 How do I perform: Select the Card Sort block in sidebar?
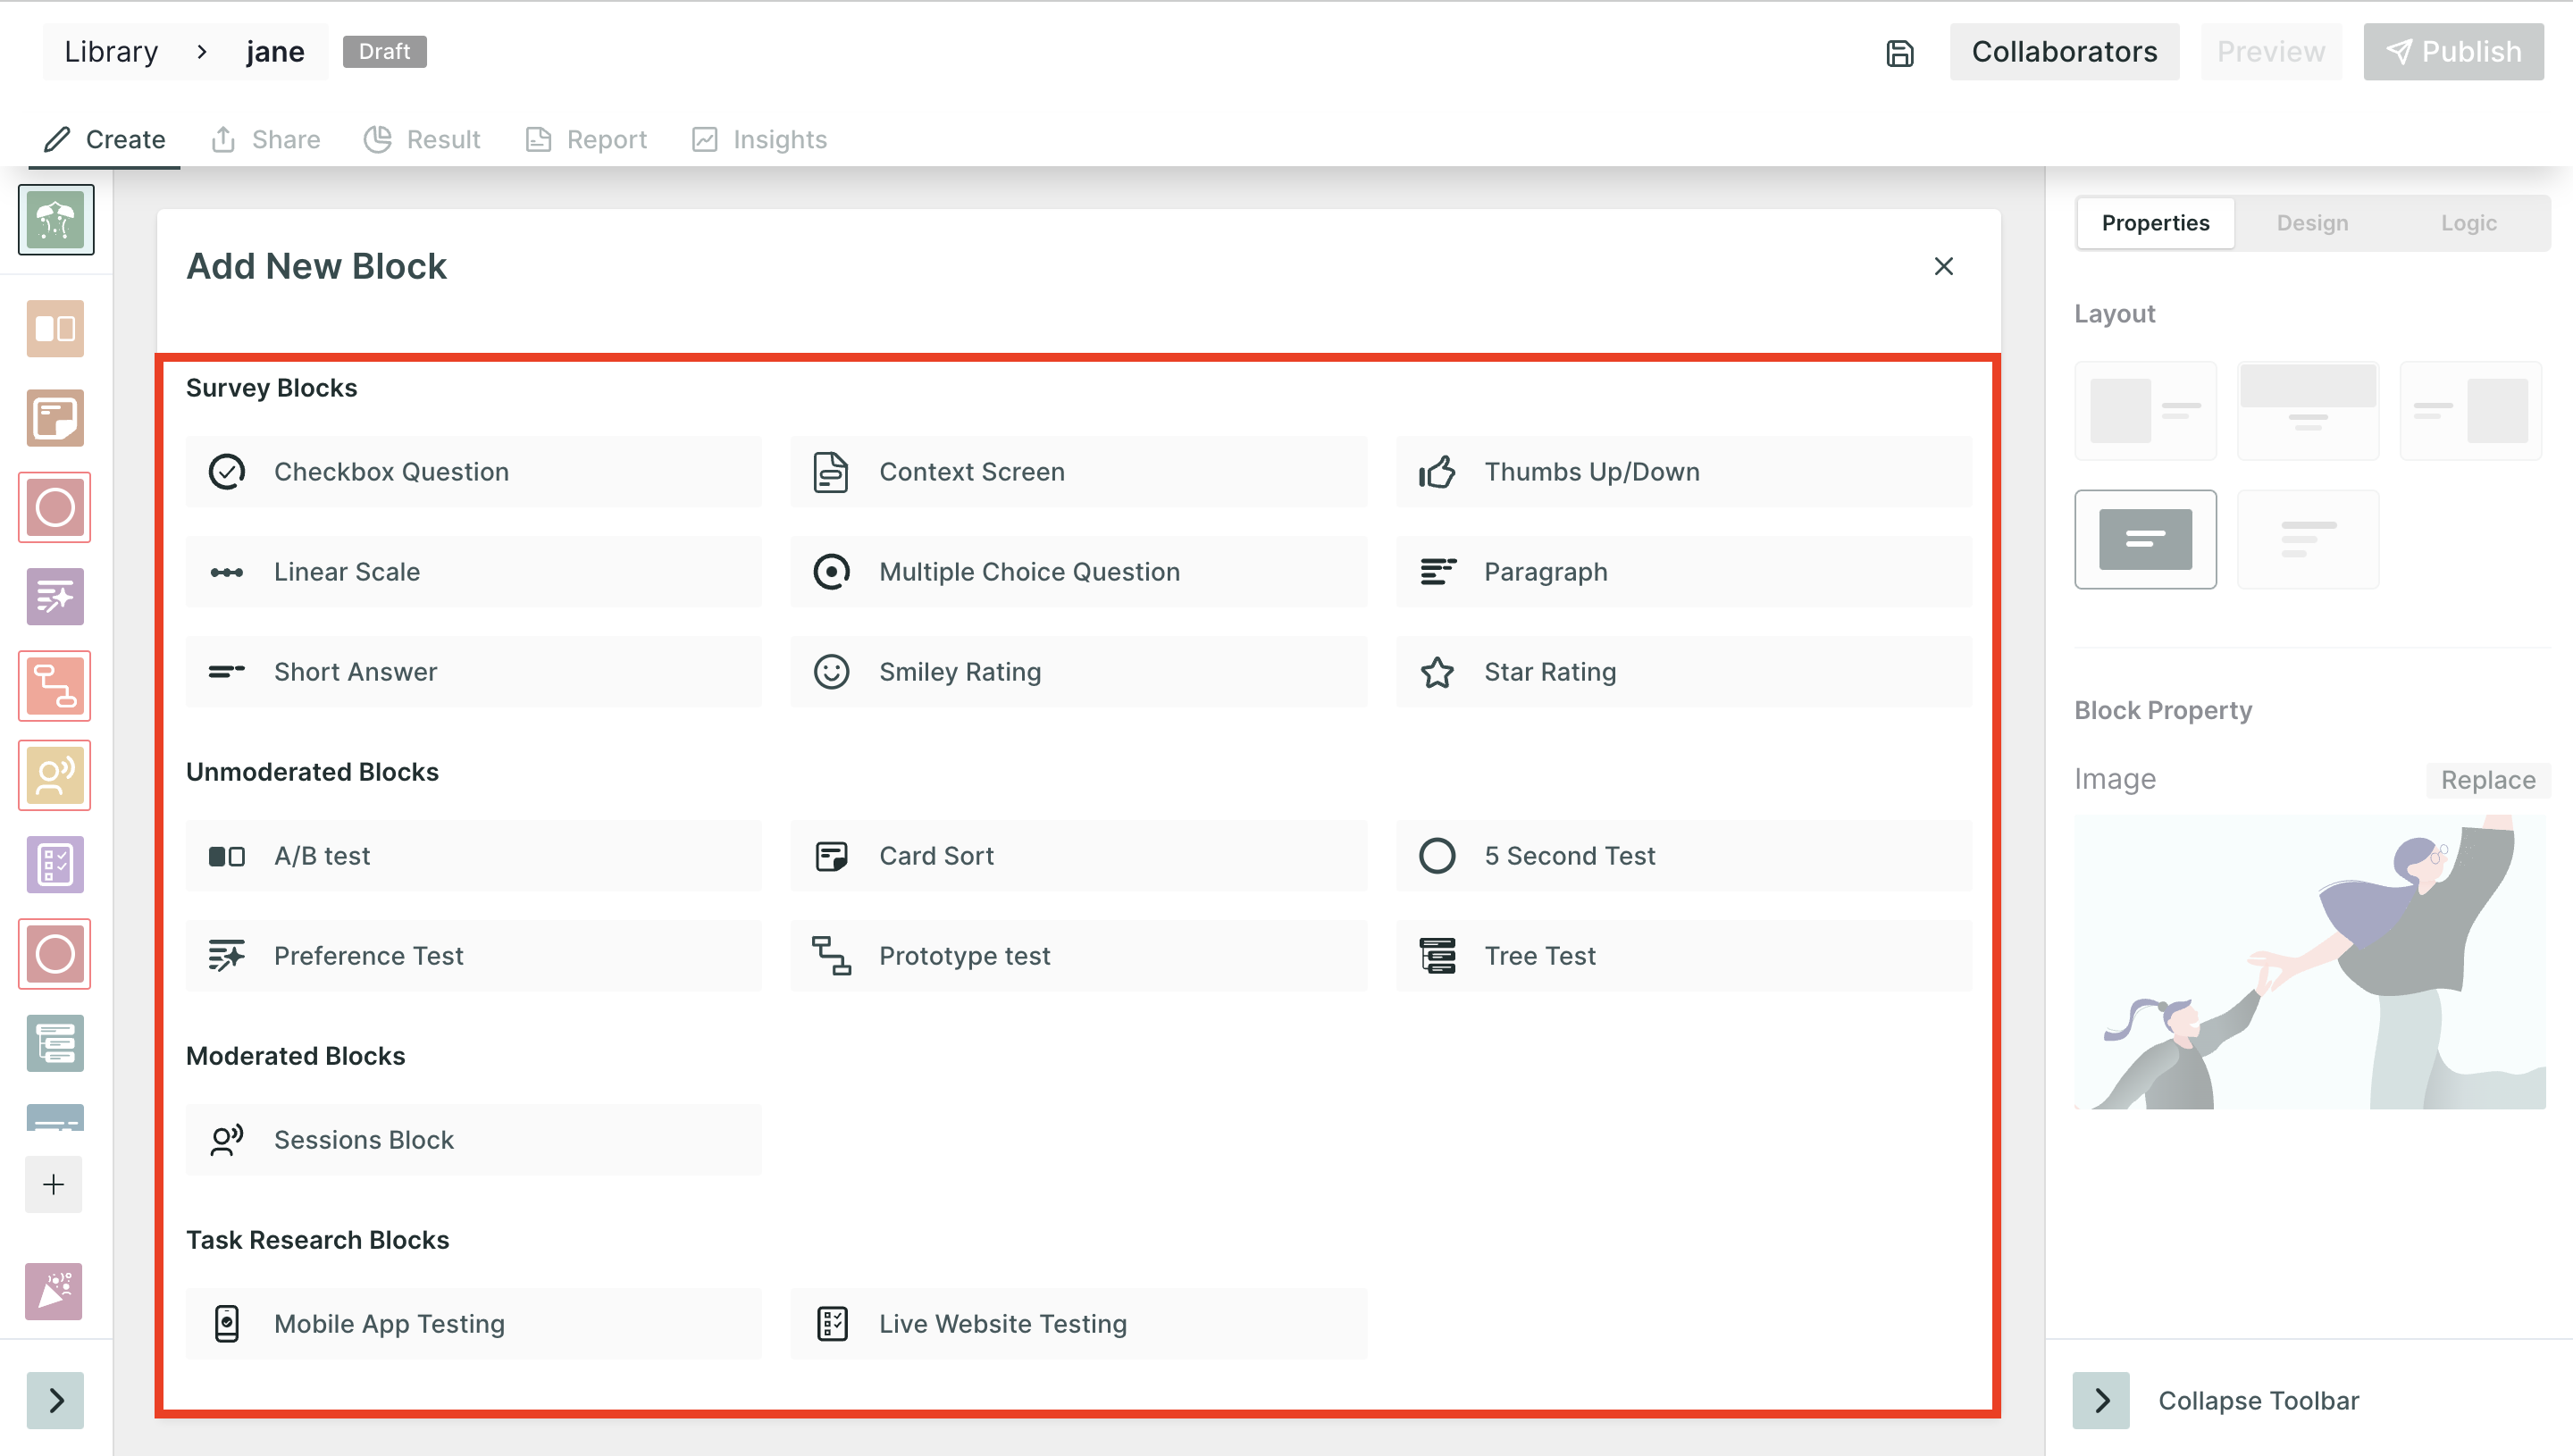(55, 418)
